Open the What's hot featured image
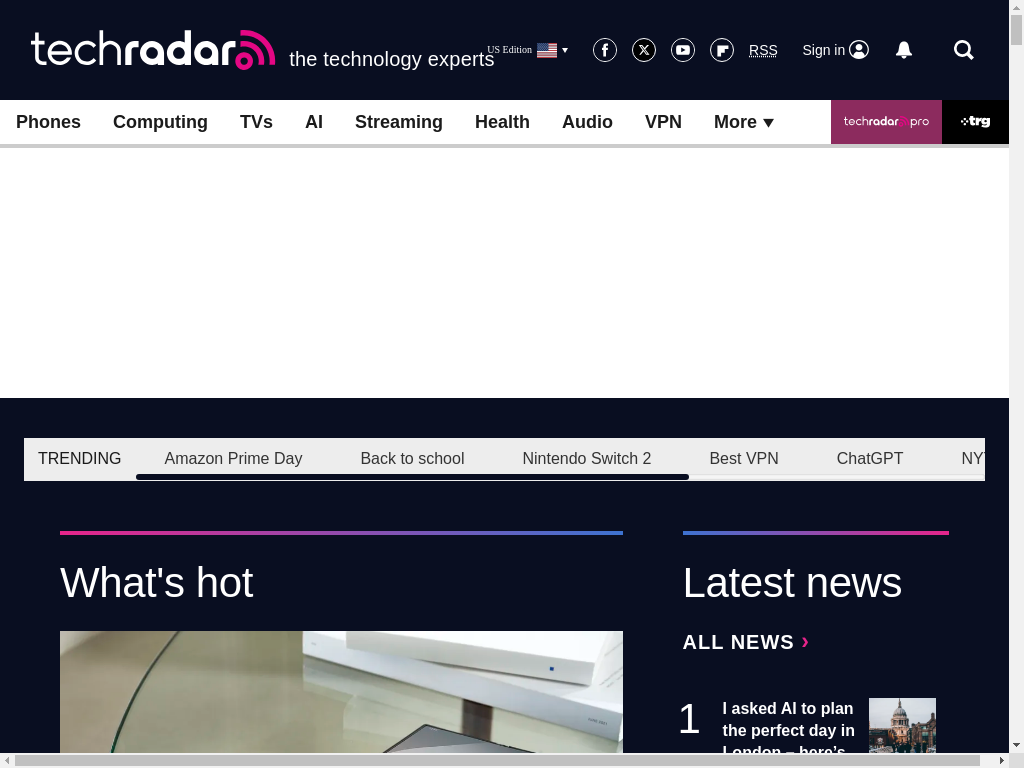Viewport: 1024px width, 768px height. 341,692
